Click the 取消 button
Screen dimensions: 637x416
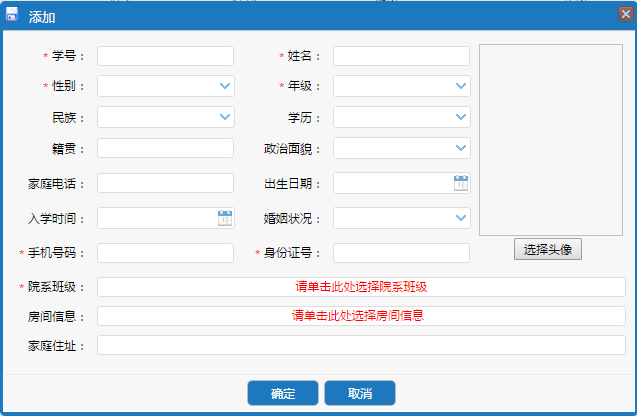coord(360,393)
